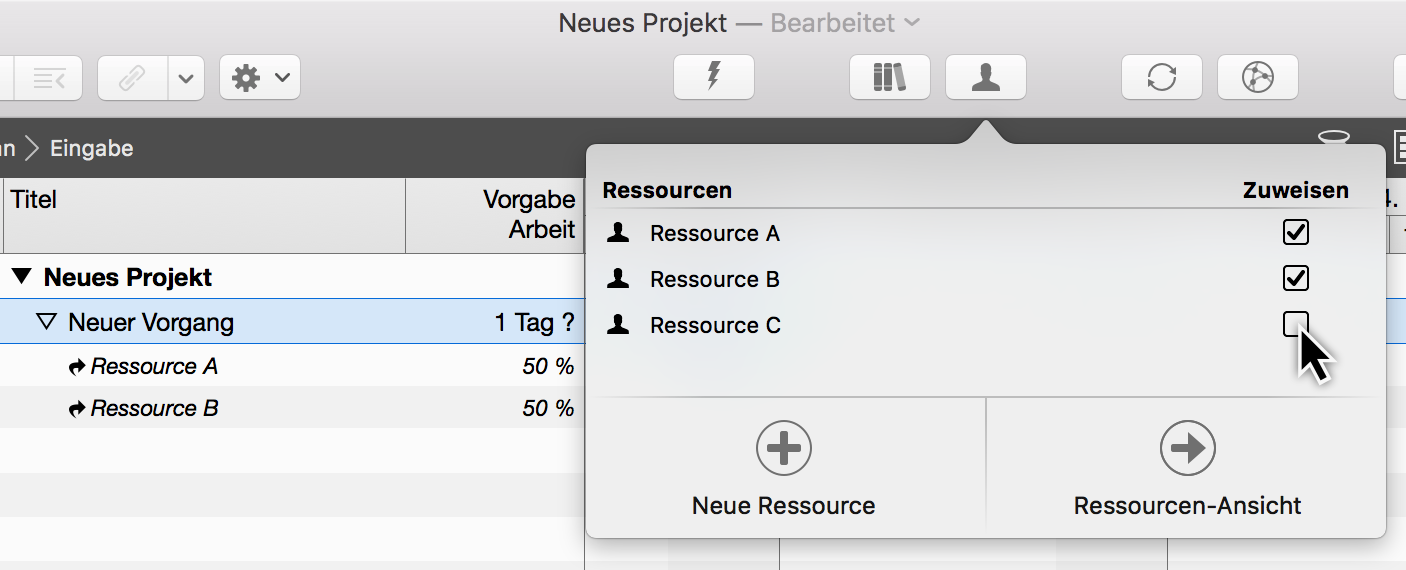Image resolution: width=1406 pixels, height=570 pixels.
Task: Collapse the Neues Projekt group triangle
Action: [x=22, y=277]
